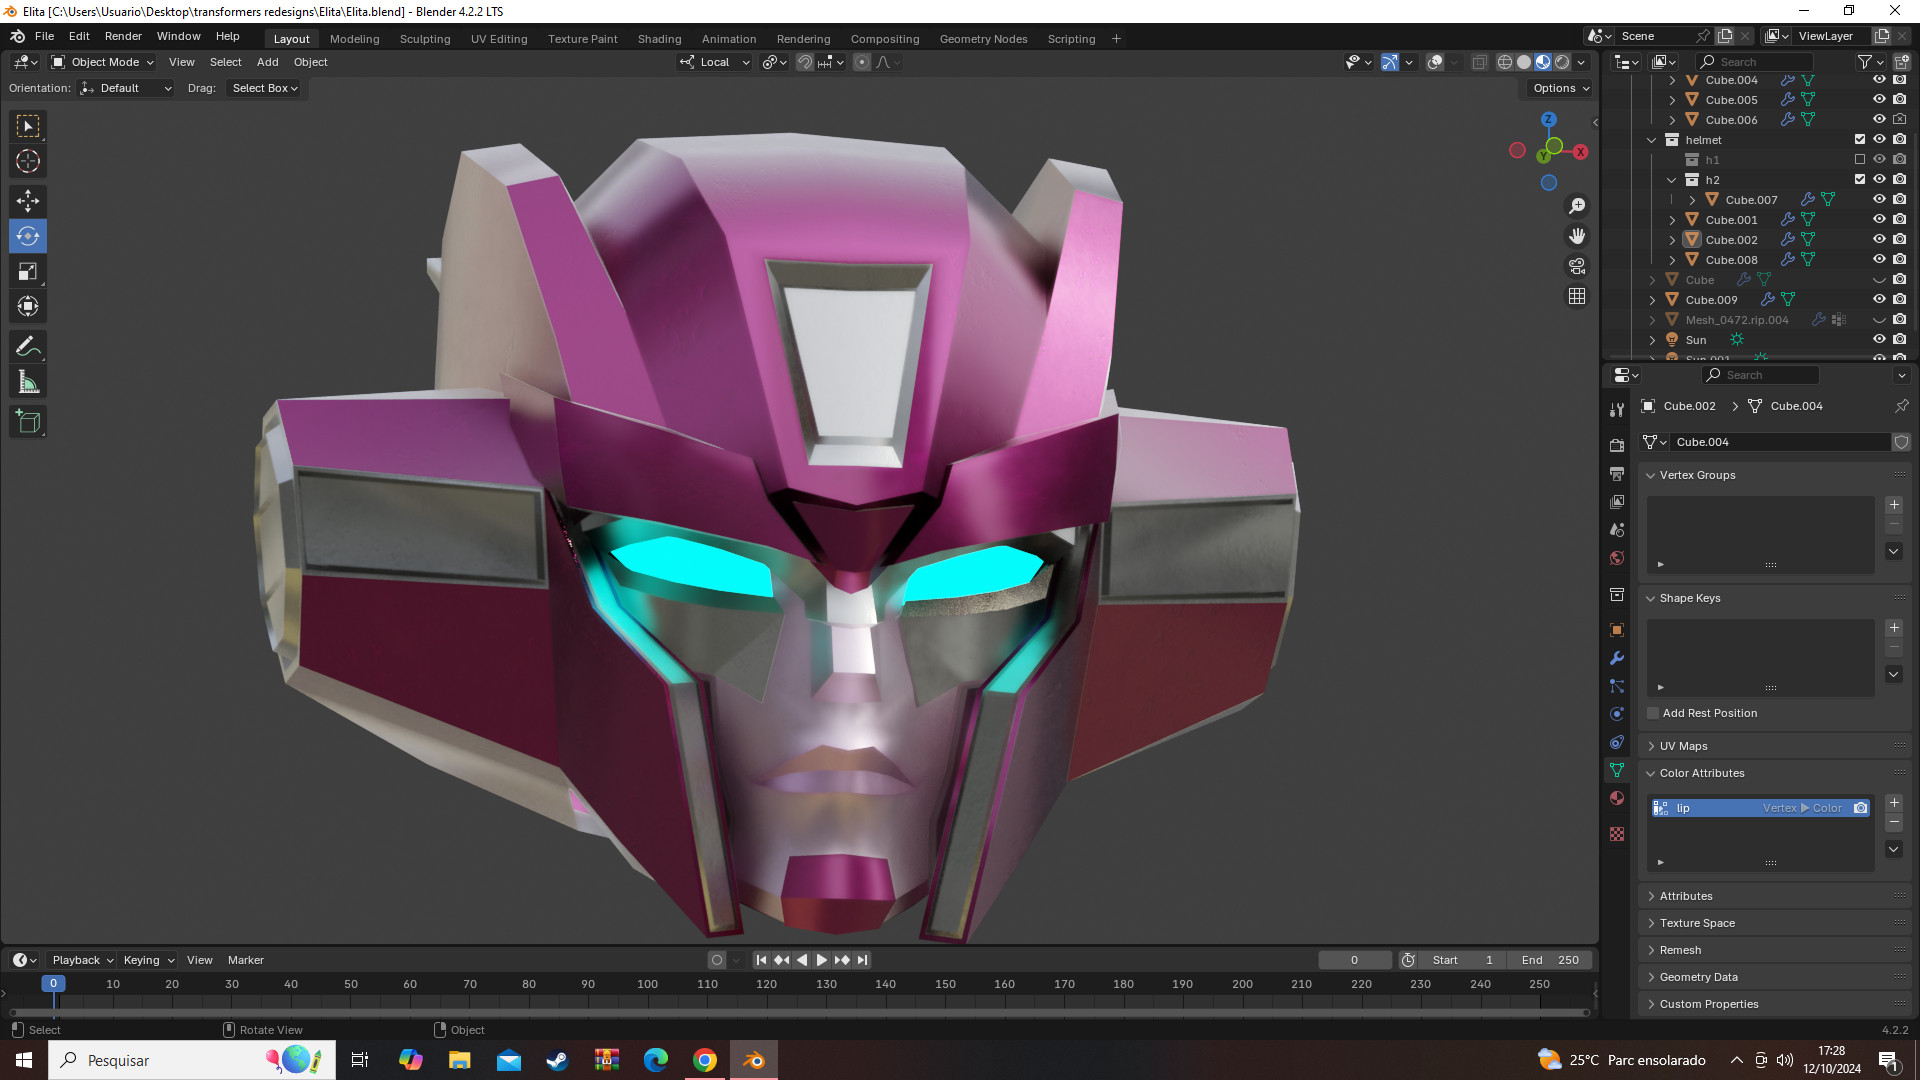Open the timeline Playback popover
This screenshot has width=1920, height=1080.
point(82,960)
